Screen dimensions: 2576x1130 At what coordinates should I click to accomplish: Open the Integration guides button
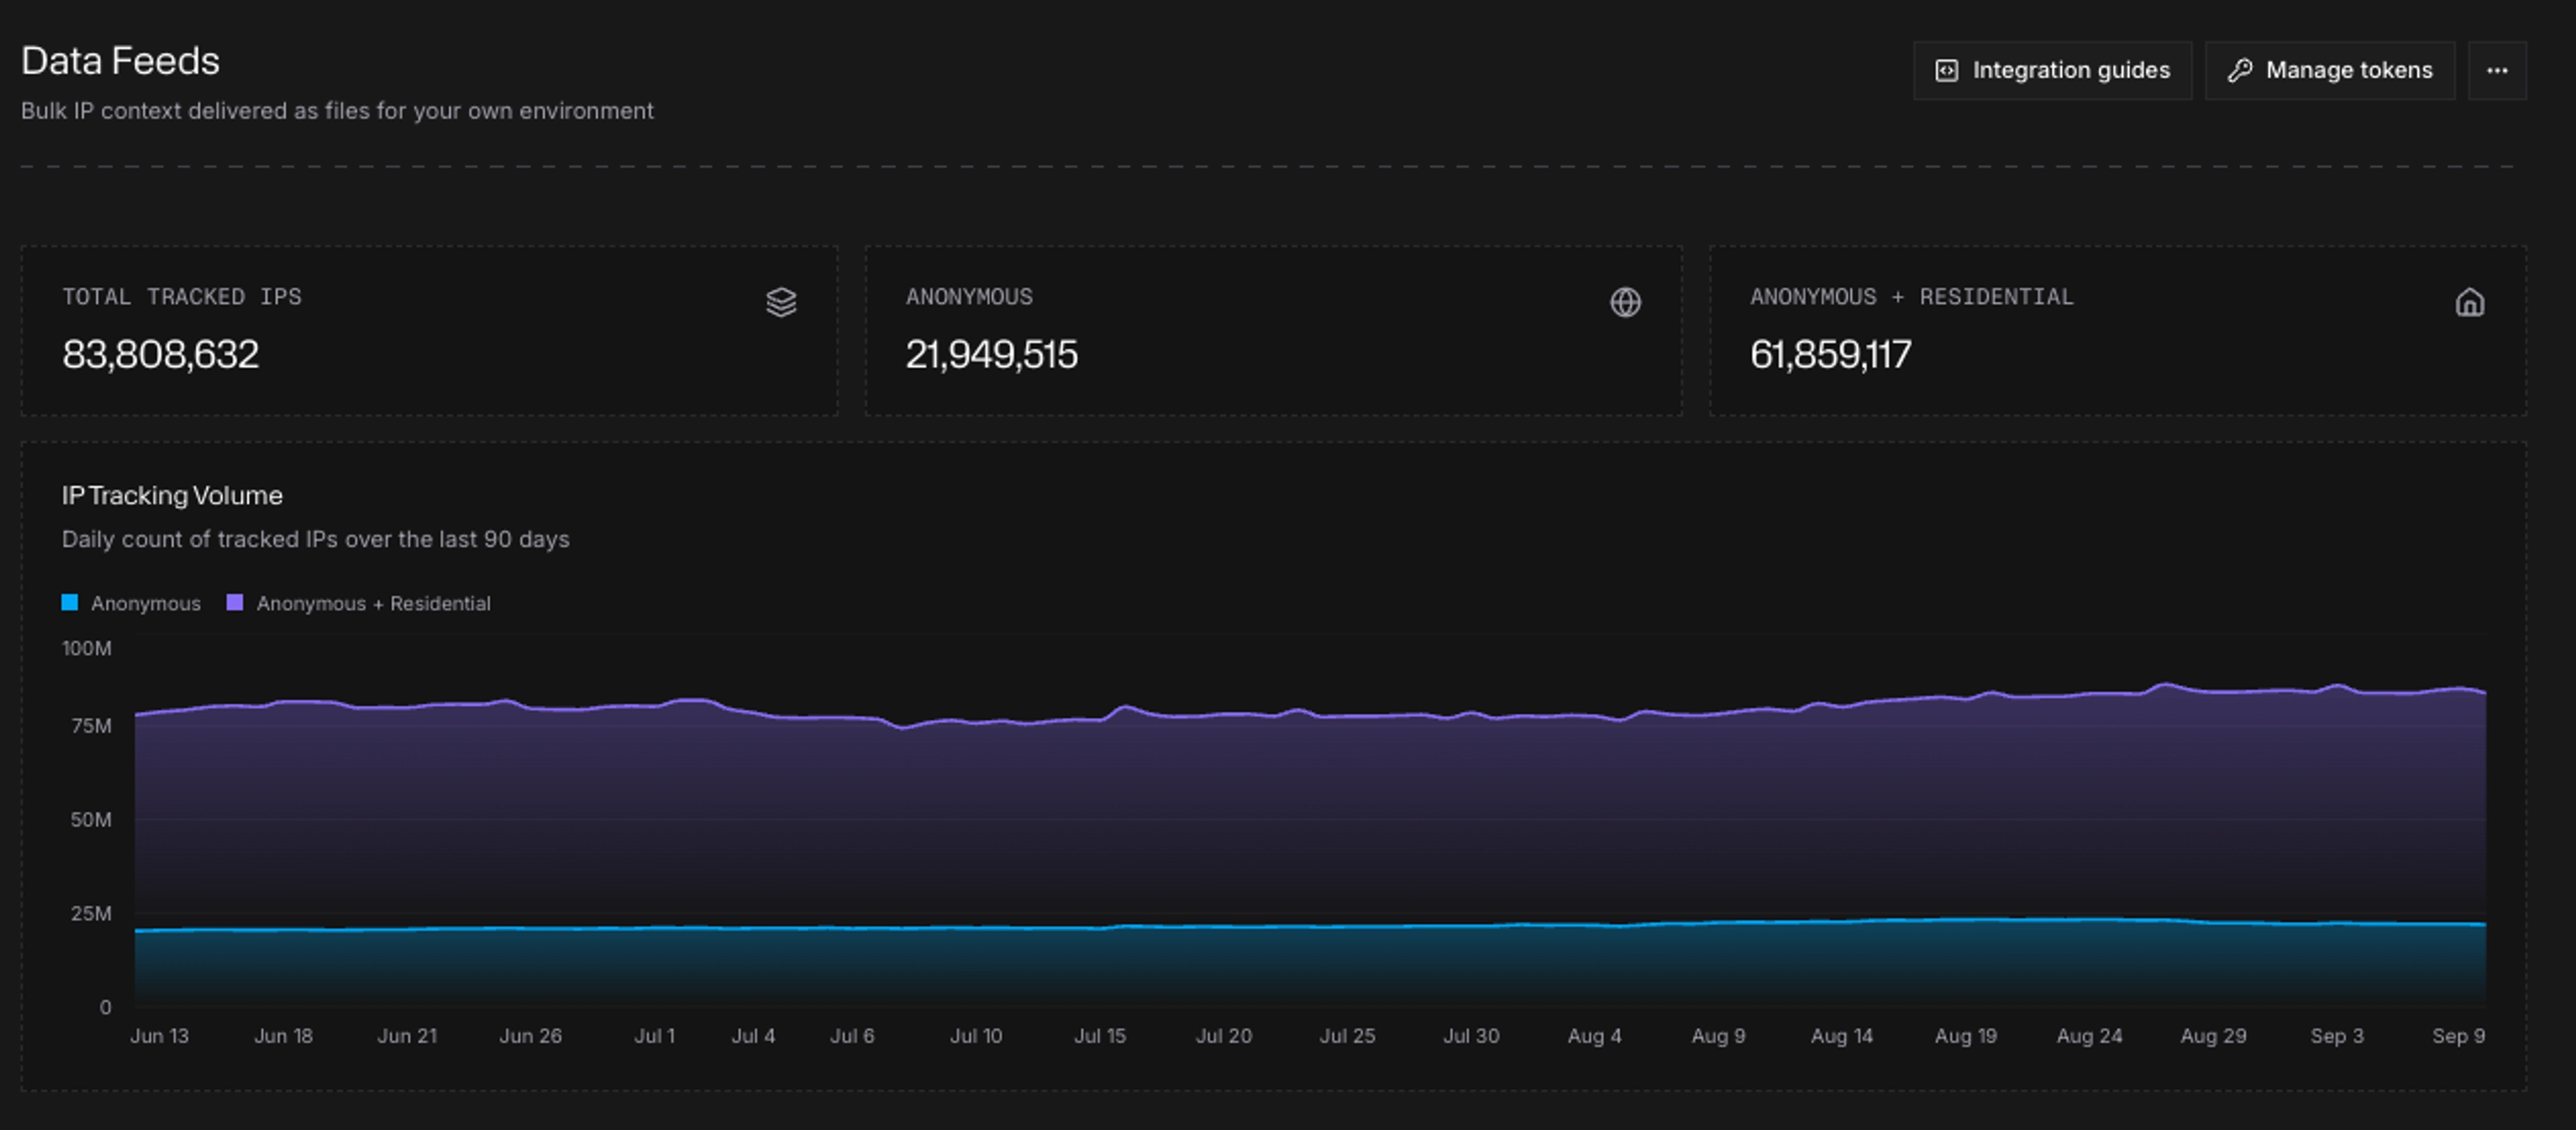[2052, 70]
